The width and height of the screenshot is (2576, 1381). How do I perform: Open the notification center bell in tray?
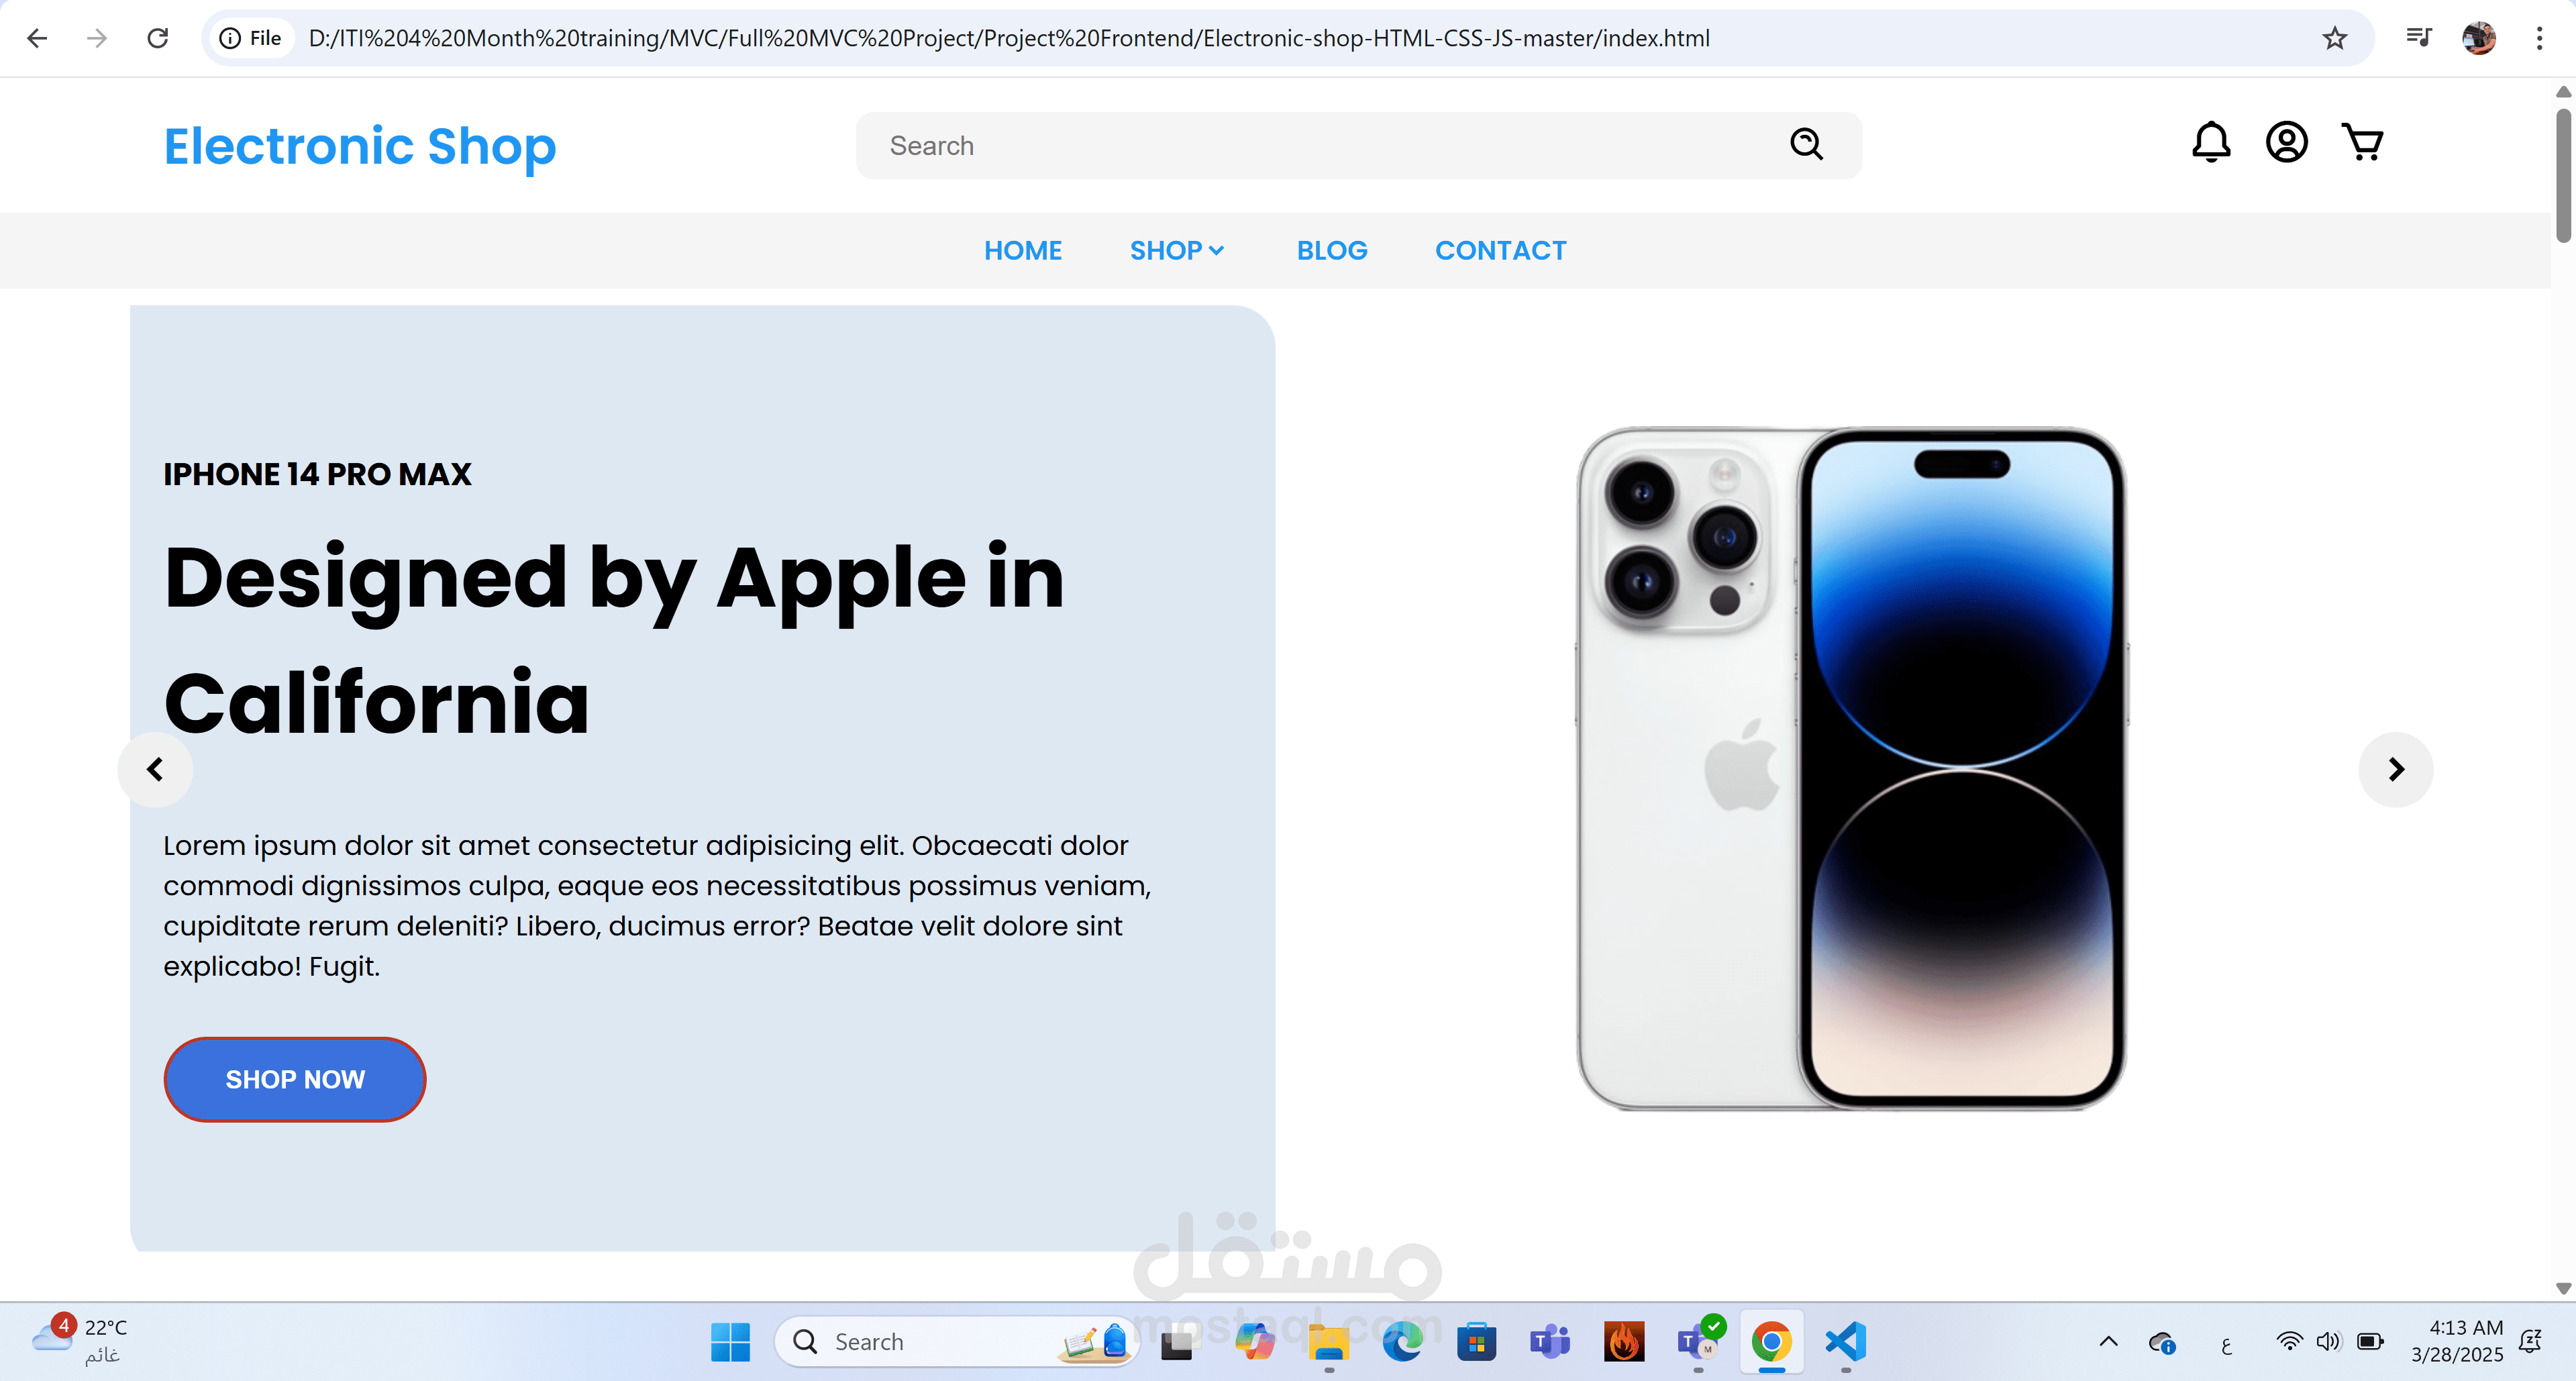[2531, 1342]
